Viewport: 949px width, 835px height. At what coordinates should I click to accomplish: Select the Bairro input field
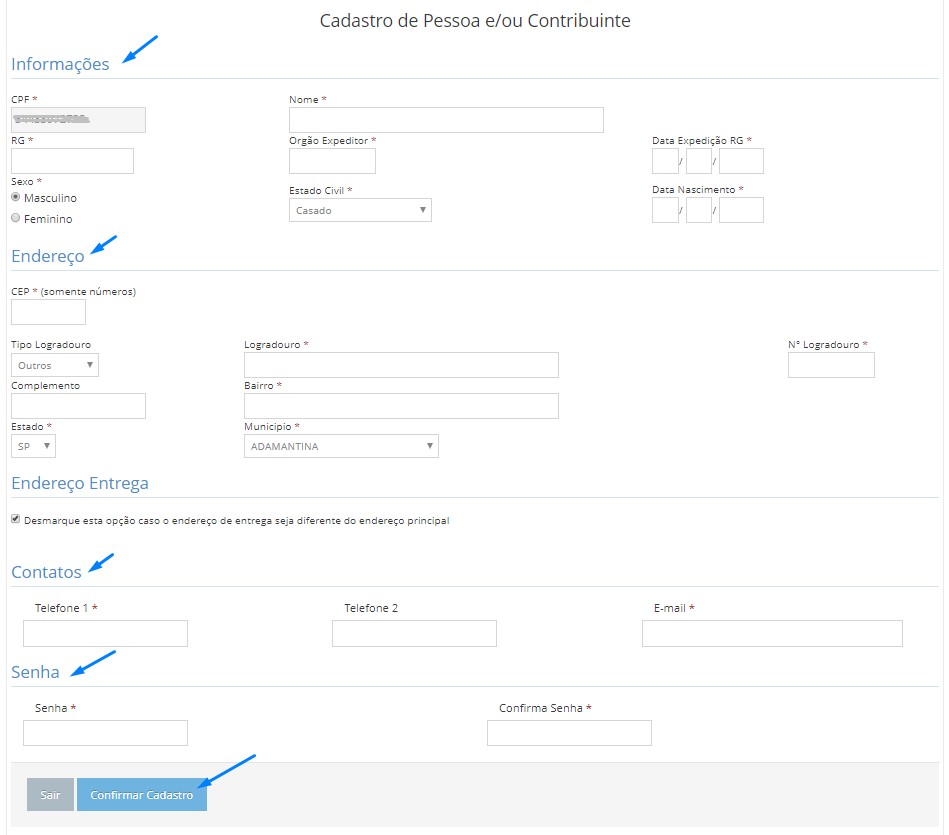[x=401, y=405]
